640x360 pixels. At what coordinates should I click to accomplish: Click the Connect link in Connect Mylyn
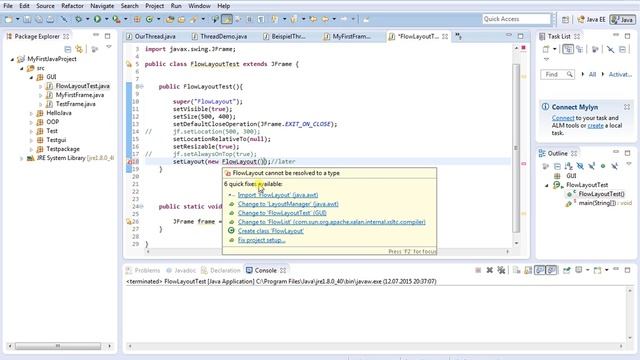(563, 118)
